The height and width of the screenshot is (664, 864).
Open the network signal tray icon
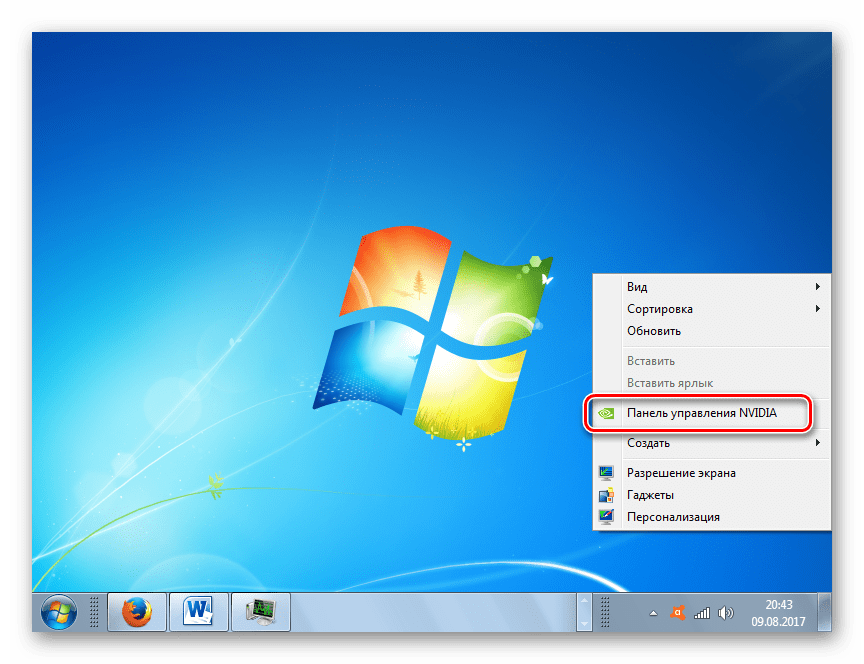tap(701, 613)
